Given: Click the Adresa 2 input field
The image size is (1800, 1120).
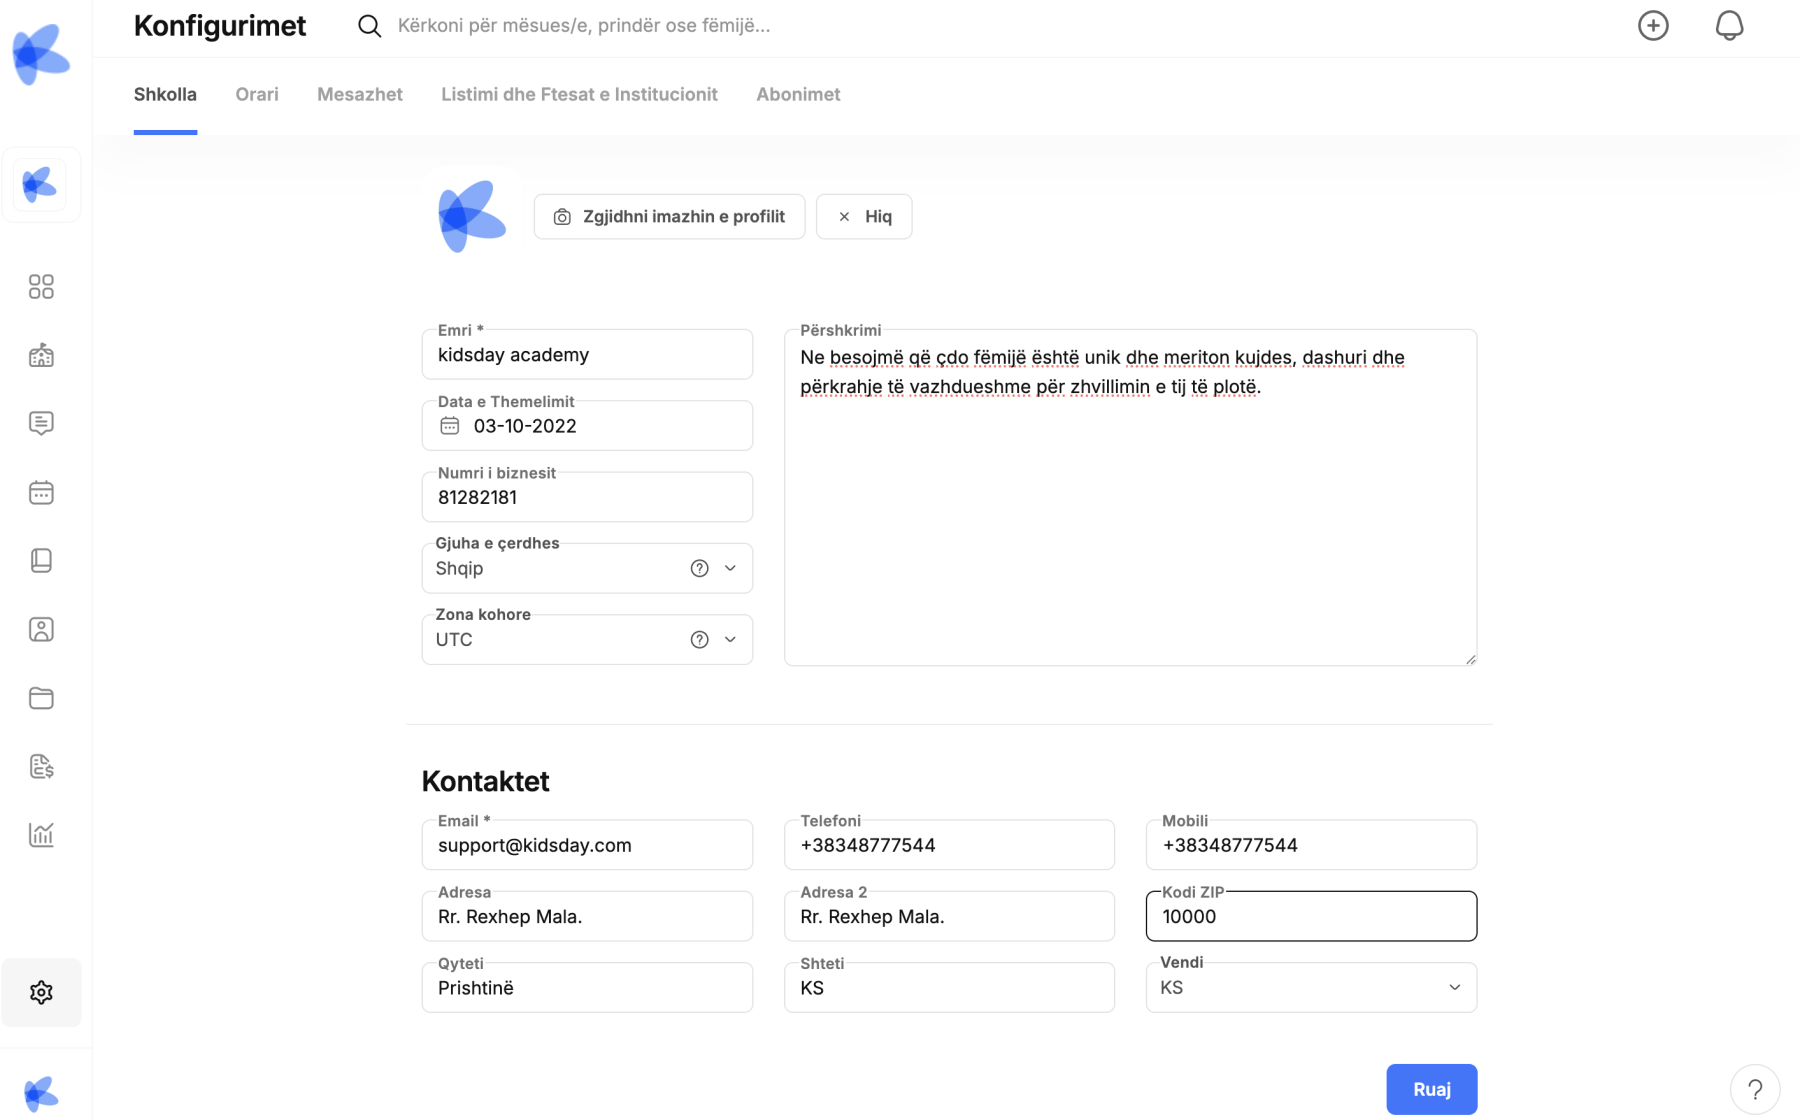Looking at the screenshot, I should (x=949, y=915).
